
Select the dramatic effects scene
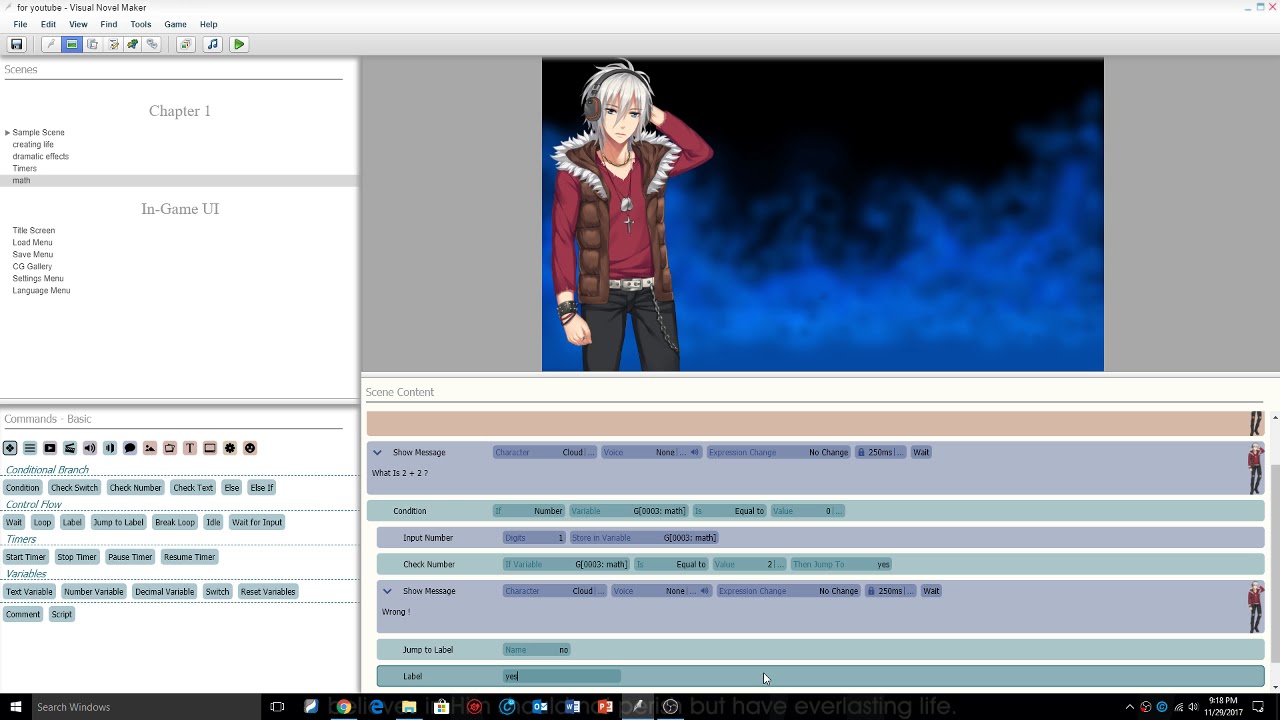(41, 156)
